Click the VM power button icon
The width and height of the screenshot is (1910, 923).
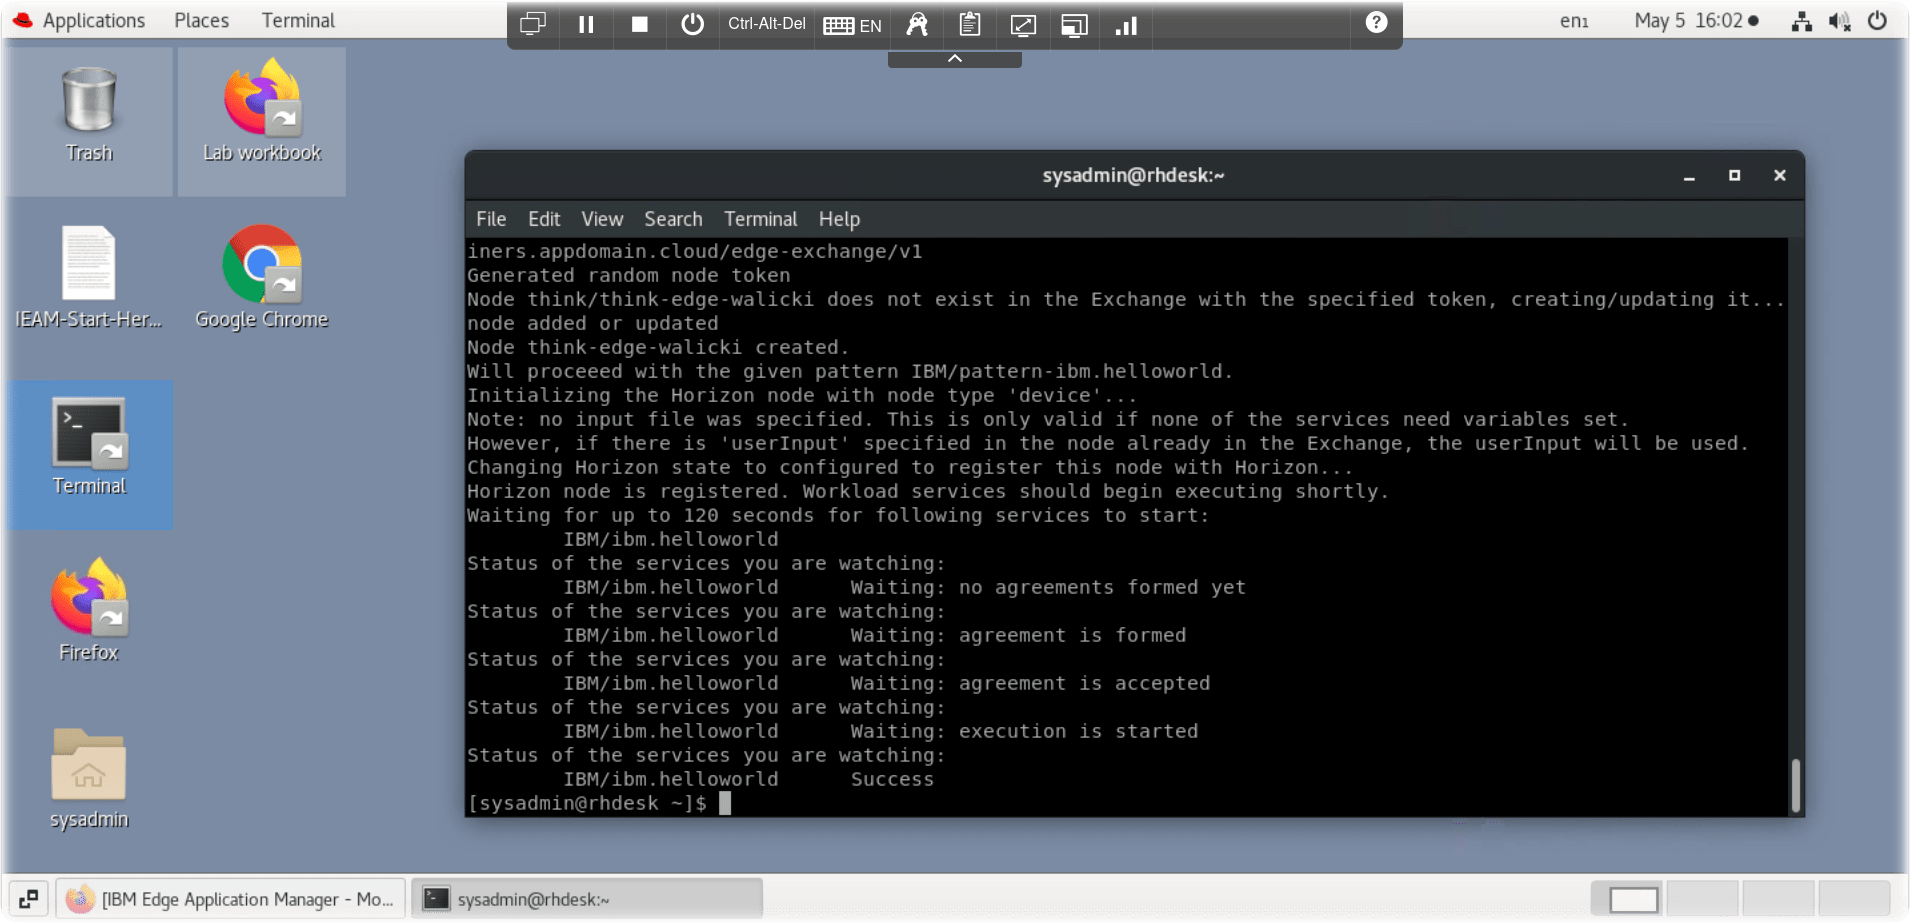coord(692,24)
